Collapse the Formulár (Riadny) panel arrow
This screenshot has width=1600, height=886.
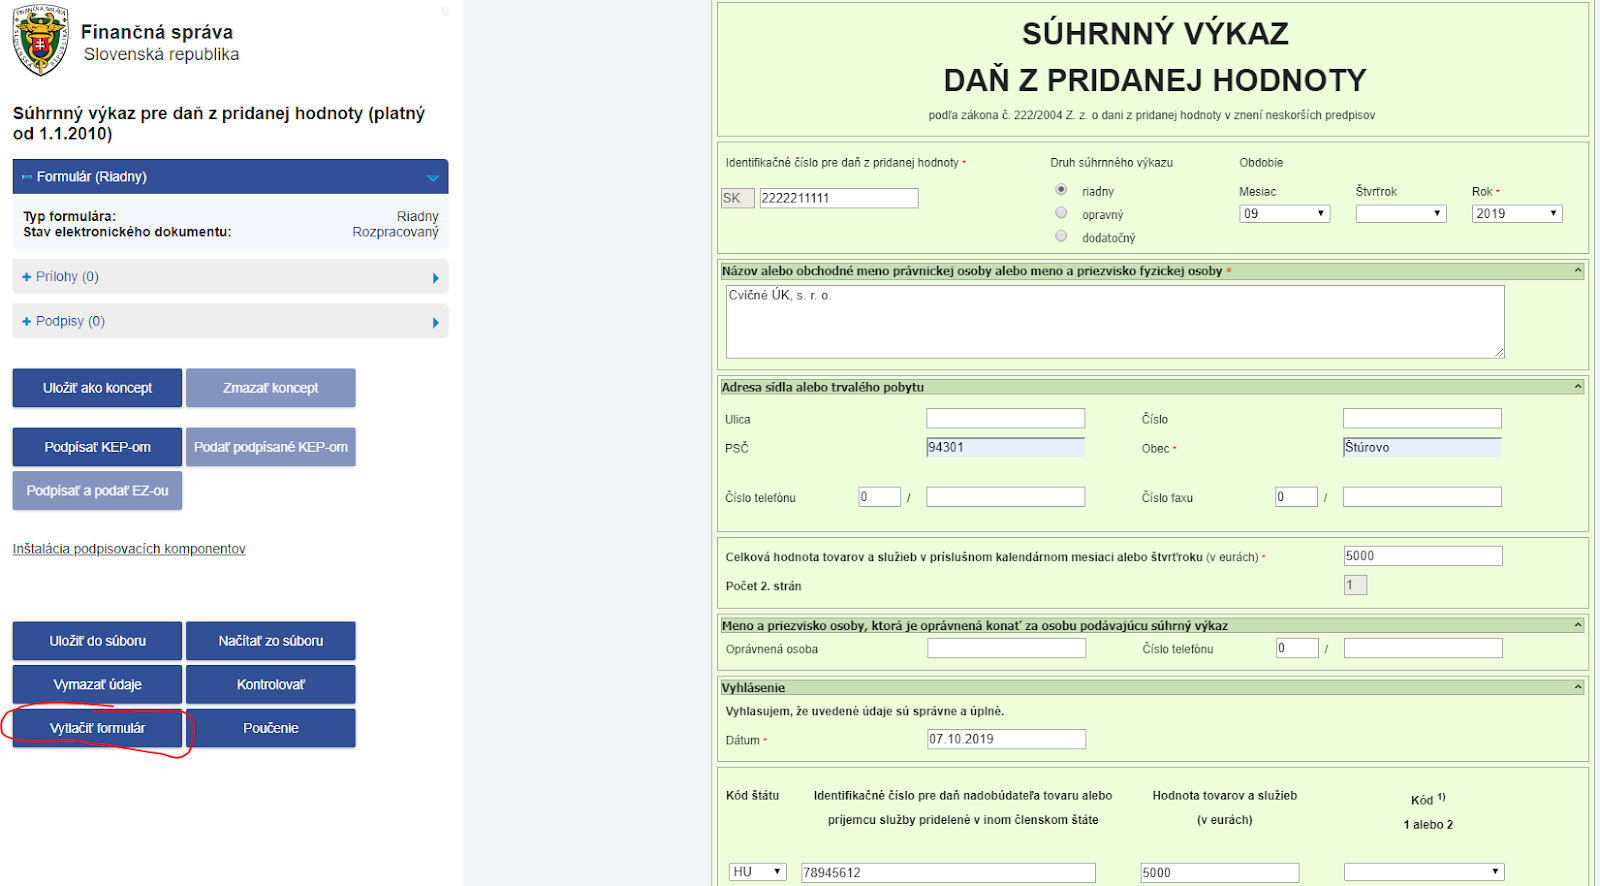pos(433,178)
